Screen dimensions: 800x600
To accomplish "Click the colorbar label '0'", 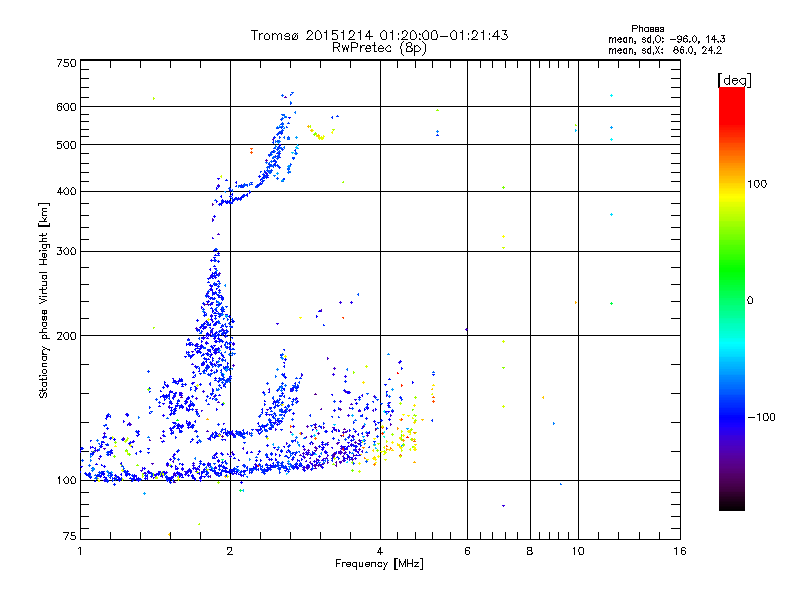I will pyautogui.click(x=750, y=301).
